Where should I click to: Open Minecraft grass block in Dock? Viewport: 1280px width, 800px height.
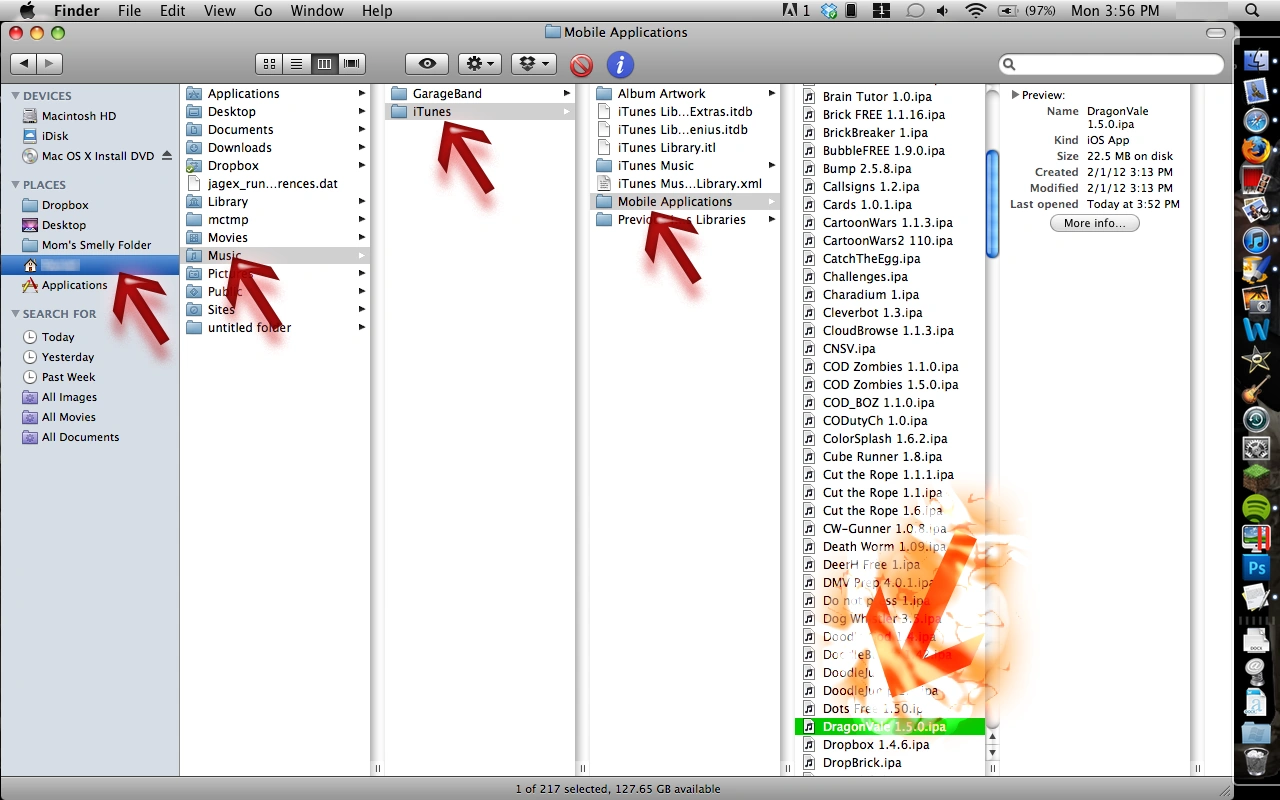1256,477
